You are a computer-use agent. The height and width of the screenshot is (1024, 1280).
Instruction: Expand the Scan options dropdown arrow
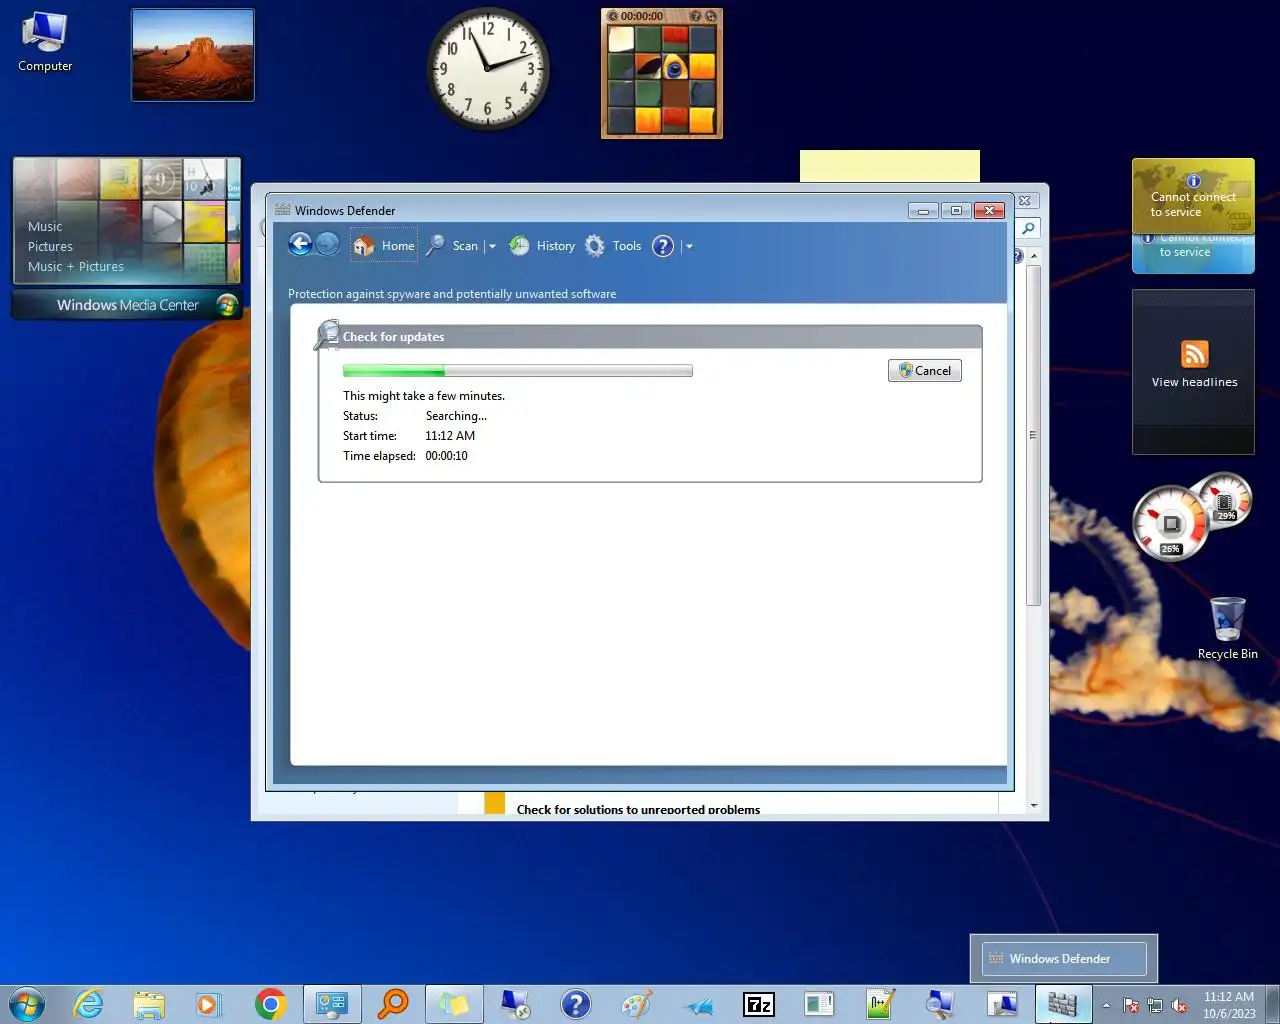tap(492, 246)
